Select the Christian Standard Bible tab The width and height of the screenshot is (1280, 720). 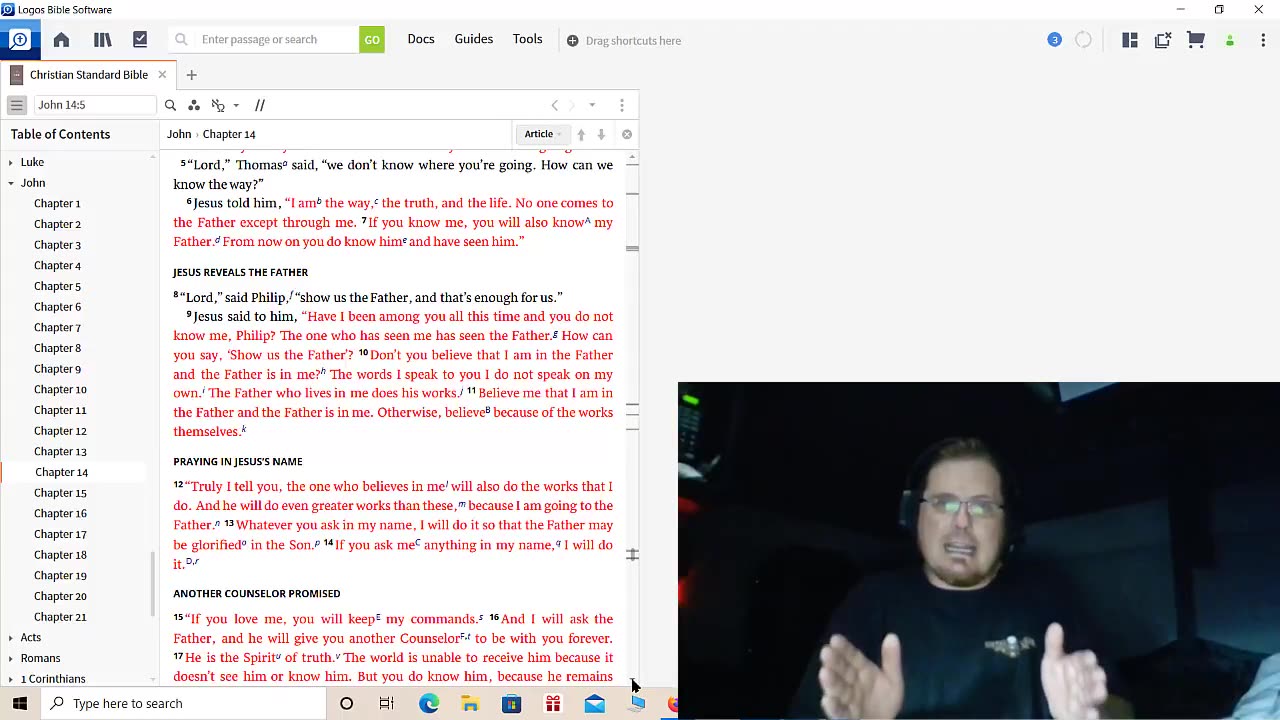click(88, 75)
